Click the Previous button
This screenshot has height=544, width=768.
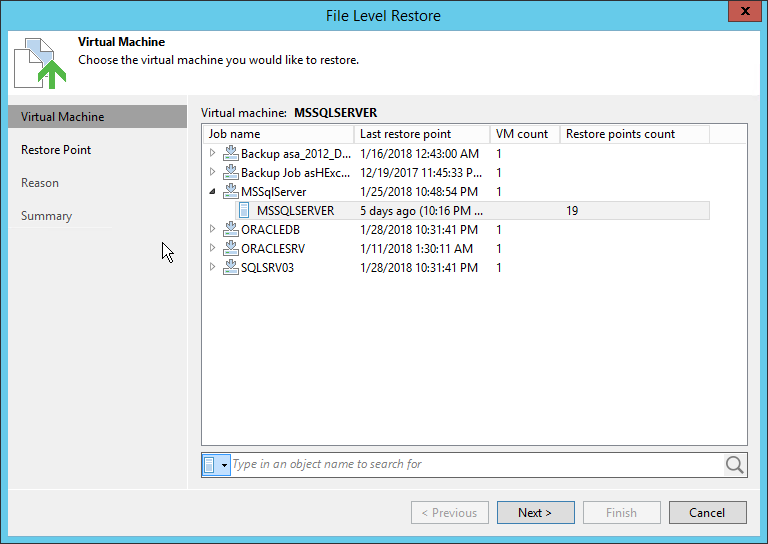point(450,513)
